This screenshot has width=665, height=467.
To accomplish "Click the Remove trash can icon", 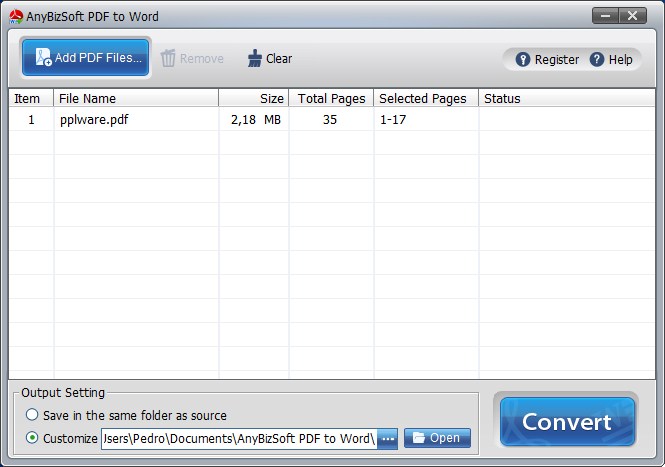I will pos(168,58).
